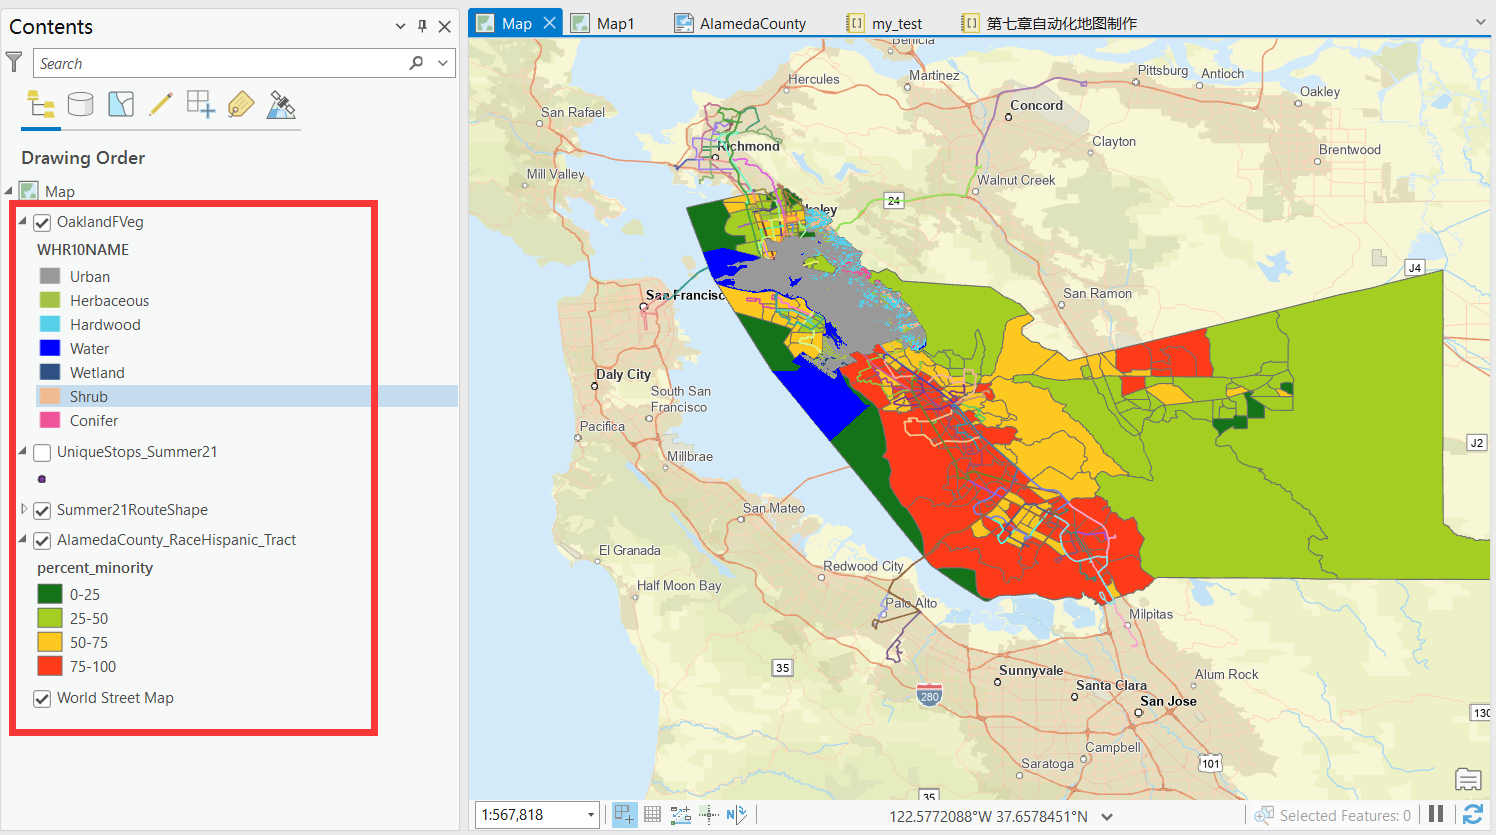Close the Contents pane

pos(445,26)
